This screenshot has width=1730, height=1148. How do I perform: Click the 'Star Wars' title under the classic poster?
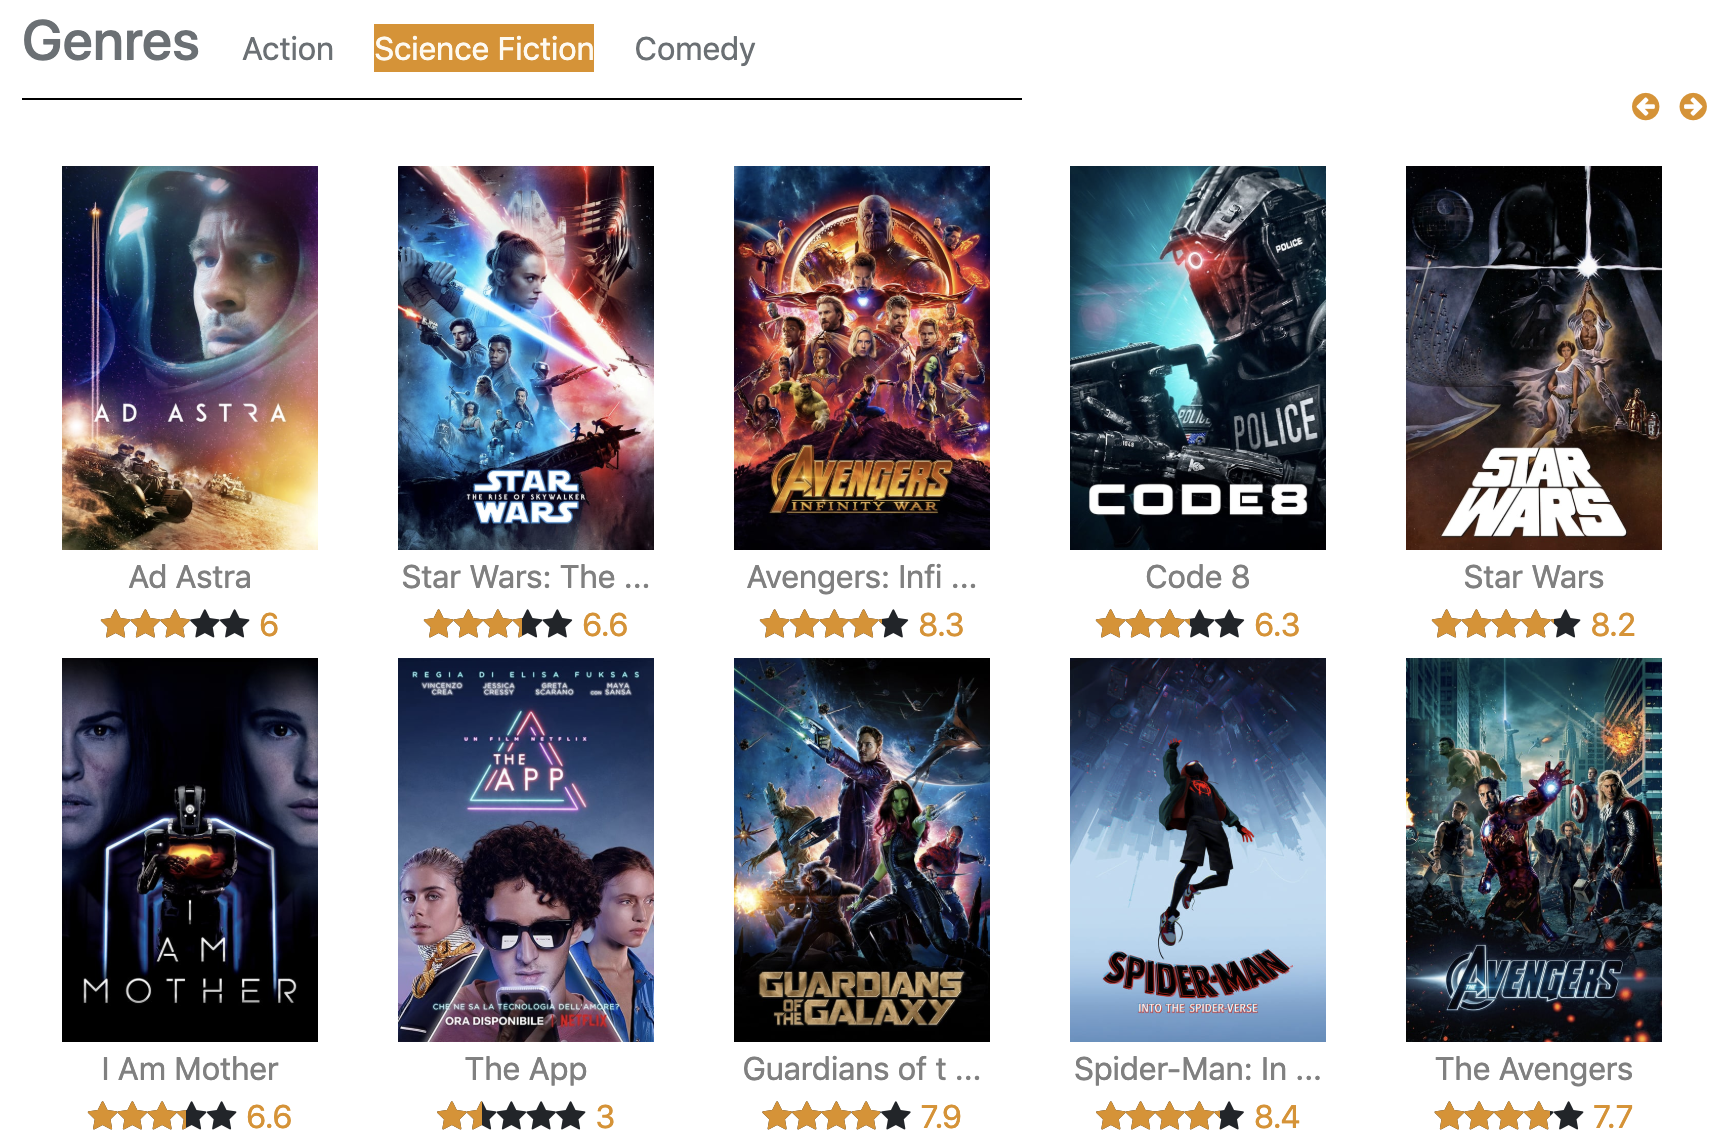click(x=1534, y=577)
